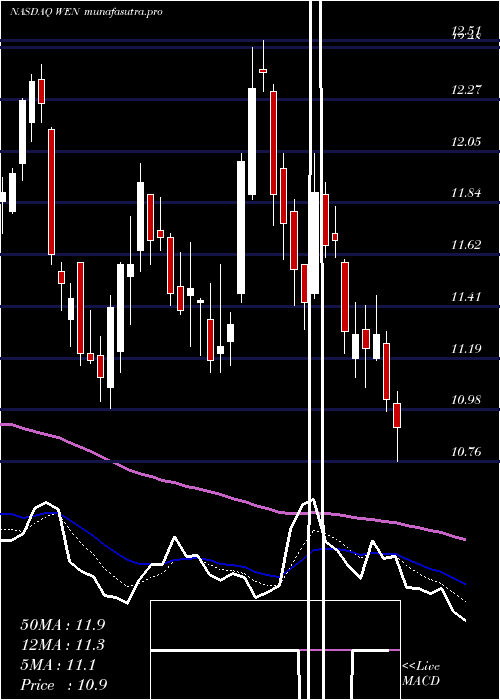Select the 10.76 price level label
This screenshot has width=500, height=700.
click(x=467, y=452)
